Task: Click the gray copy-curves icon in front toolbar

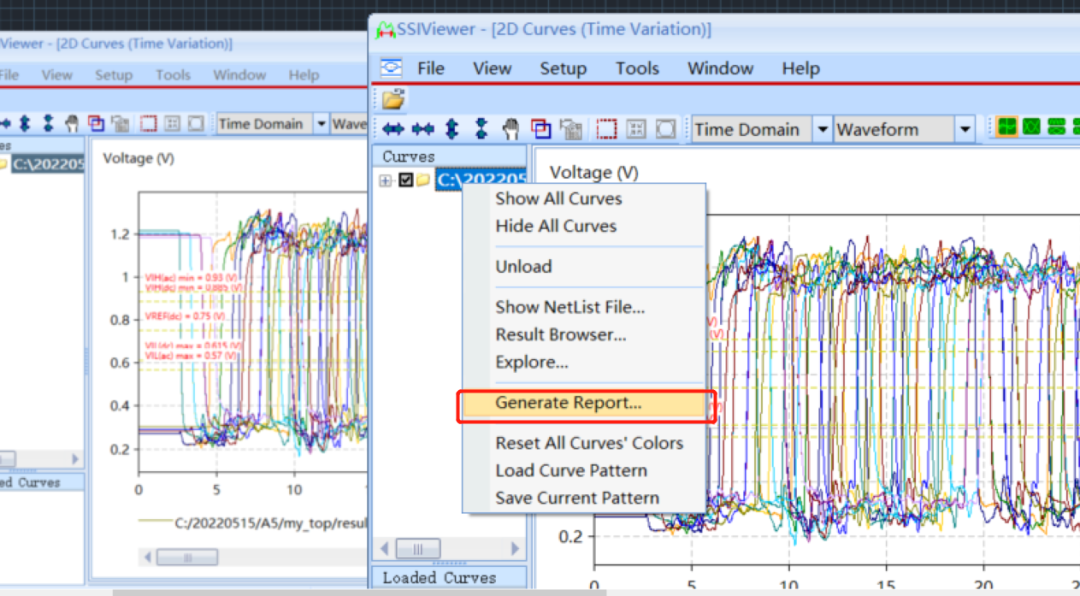Action: point(571,129)
